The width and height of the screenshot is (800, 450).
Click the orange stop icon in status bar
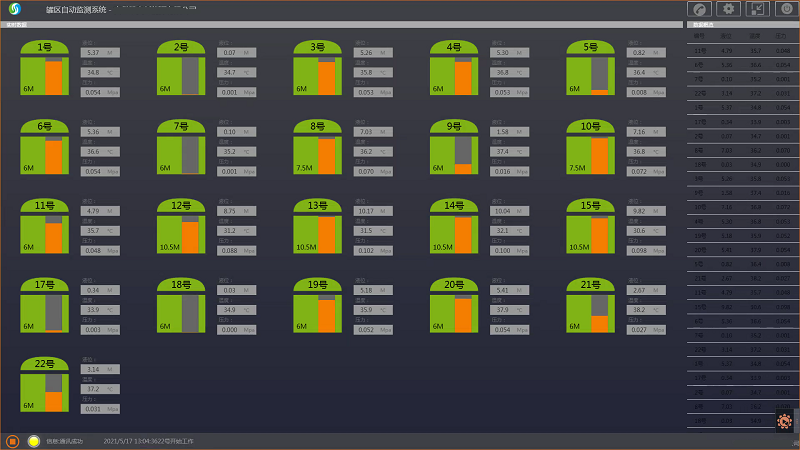point(13,441)
